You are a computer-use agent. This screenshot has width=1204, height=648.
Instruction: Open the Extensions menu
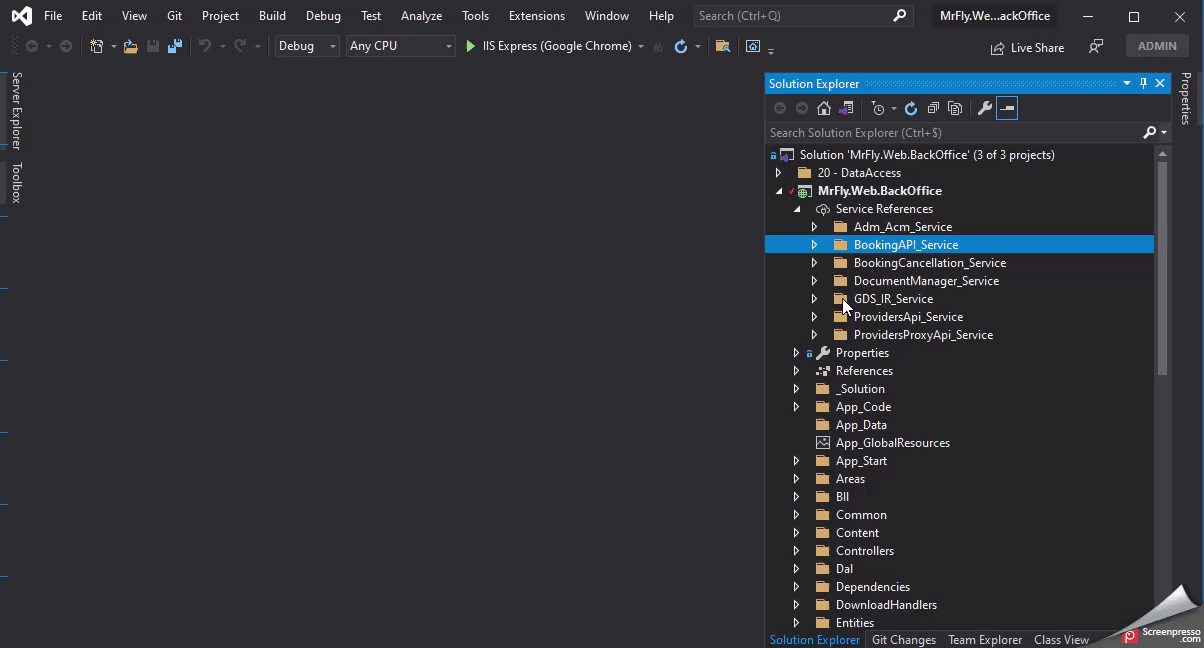[x=537, y=16]
